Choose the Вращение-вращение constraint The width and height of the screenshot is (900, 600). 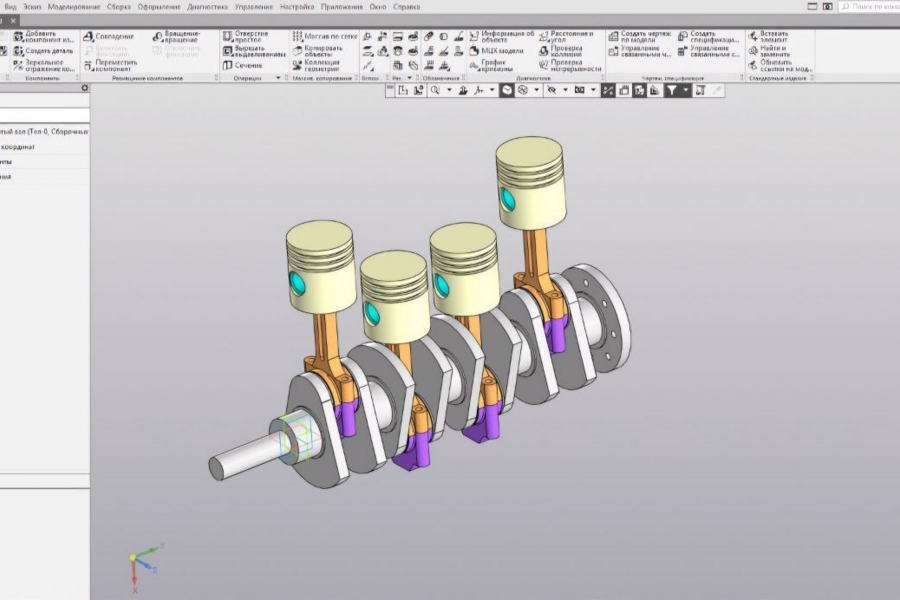pyautogui.click(x=177, y=37)
